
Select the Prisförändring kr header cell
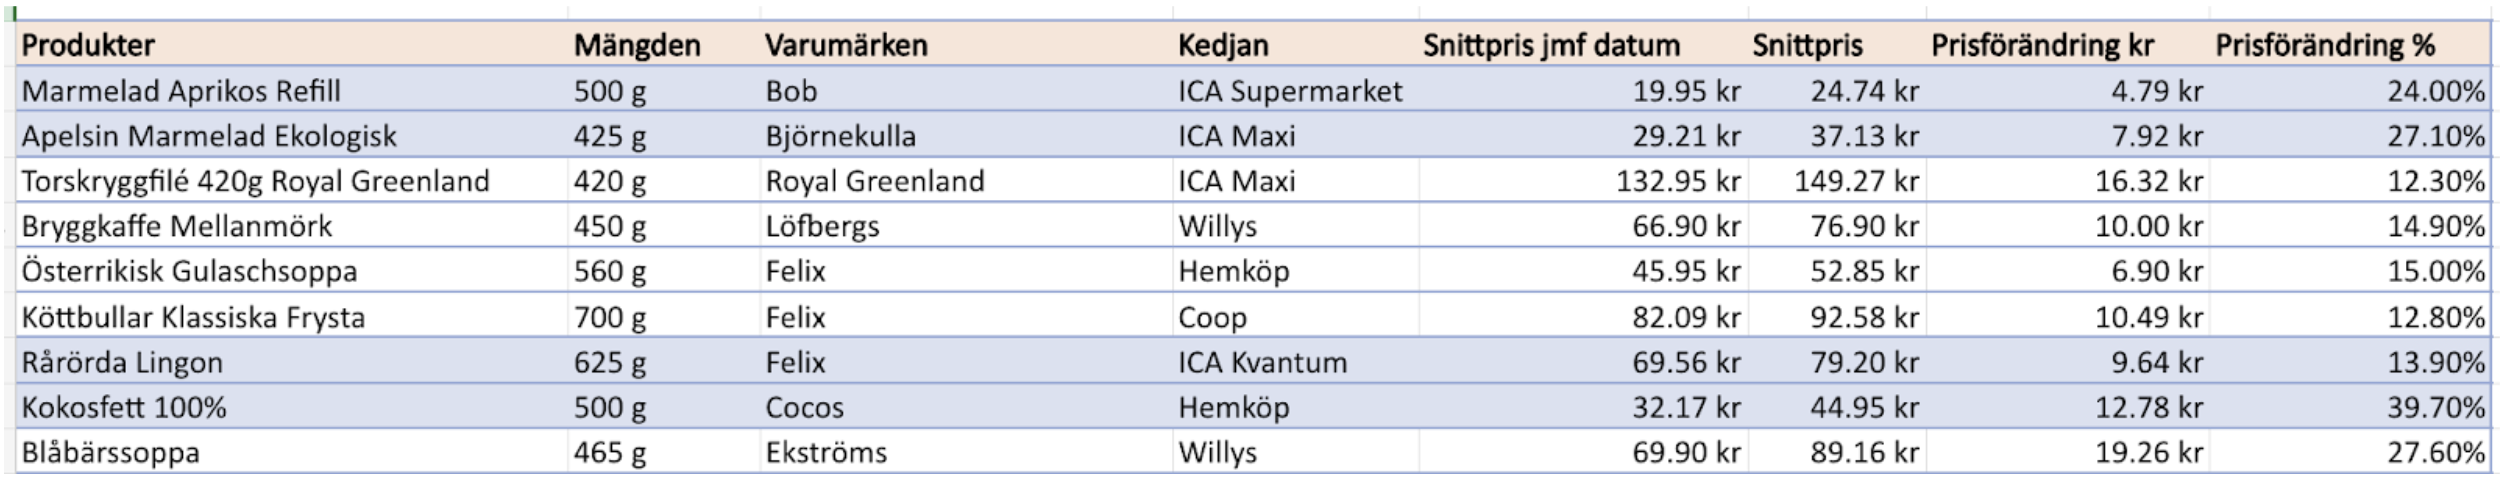pos(2042,45)
